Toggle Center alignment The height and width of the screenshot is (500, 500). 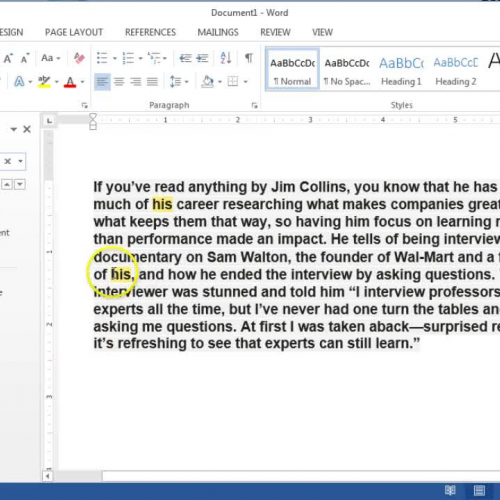(119, 82)
